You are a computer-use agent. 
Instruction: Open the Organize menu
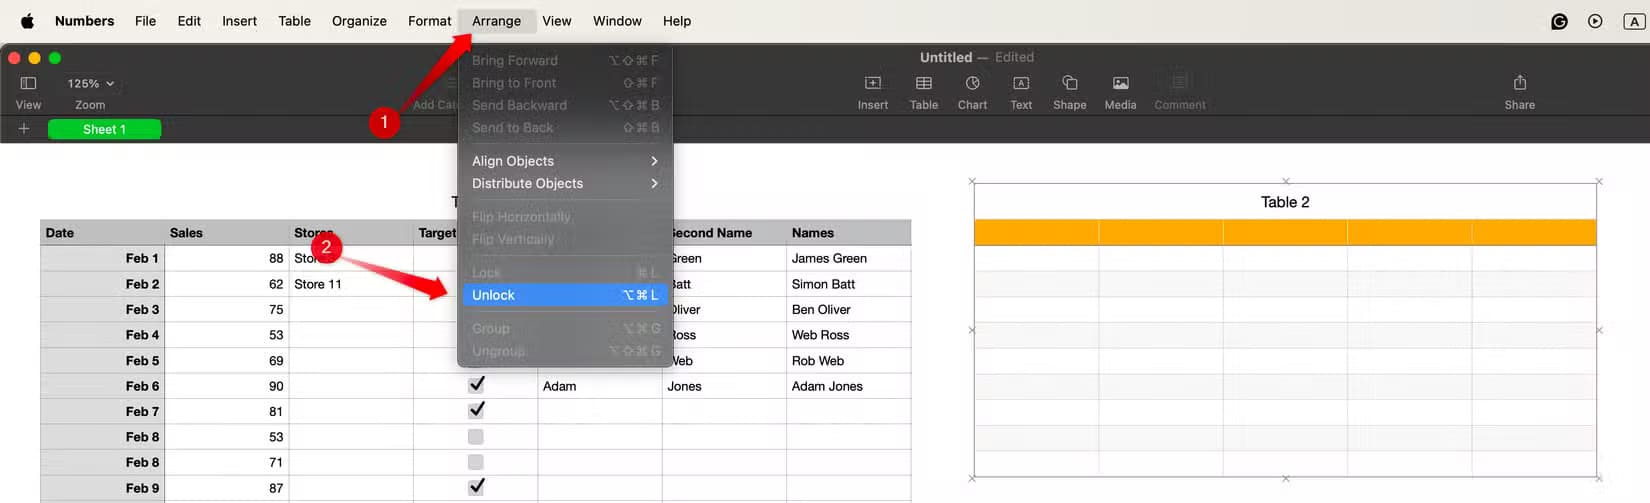pos(359,21)
